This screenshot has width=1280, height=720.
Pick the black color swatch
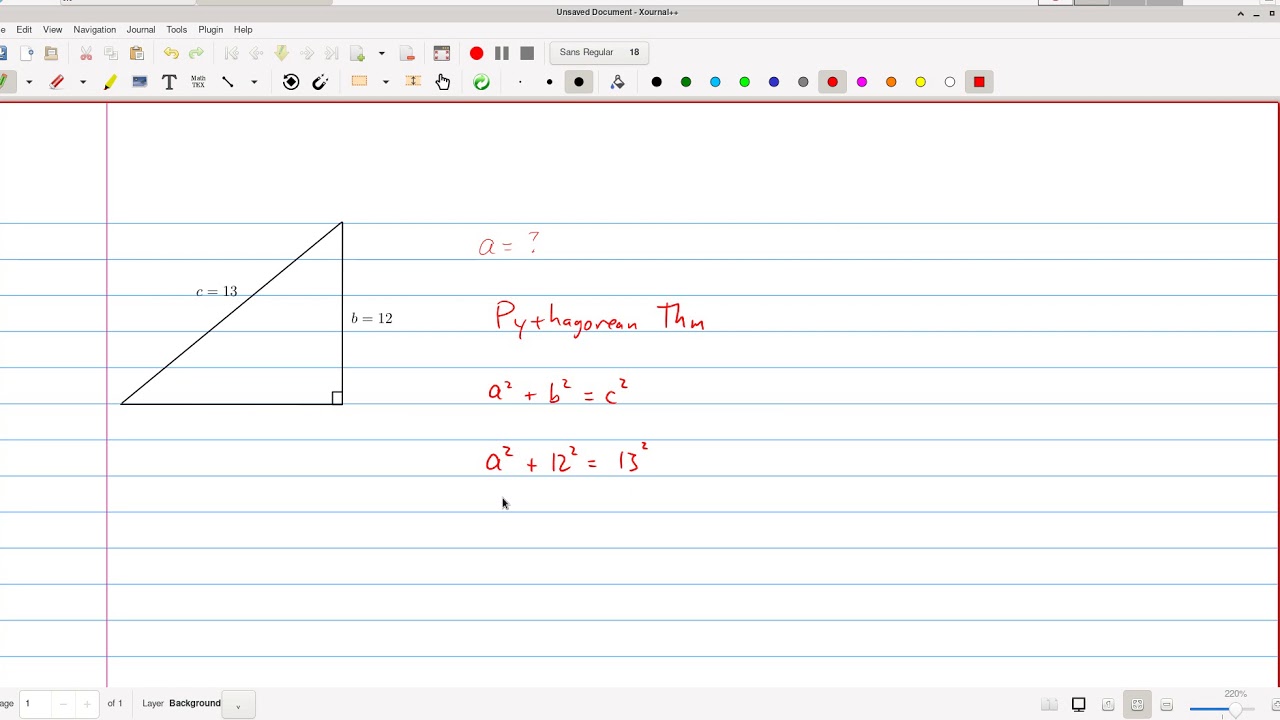[657, 82]
